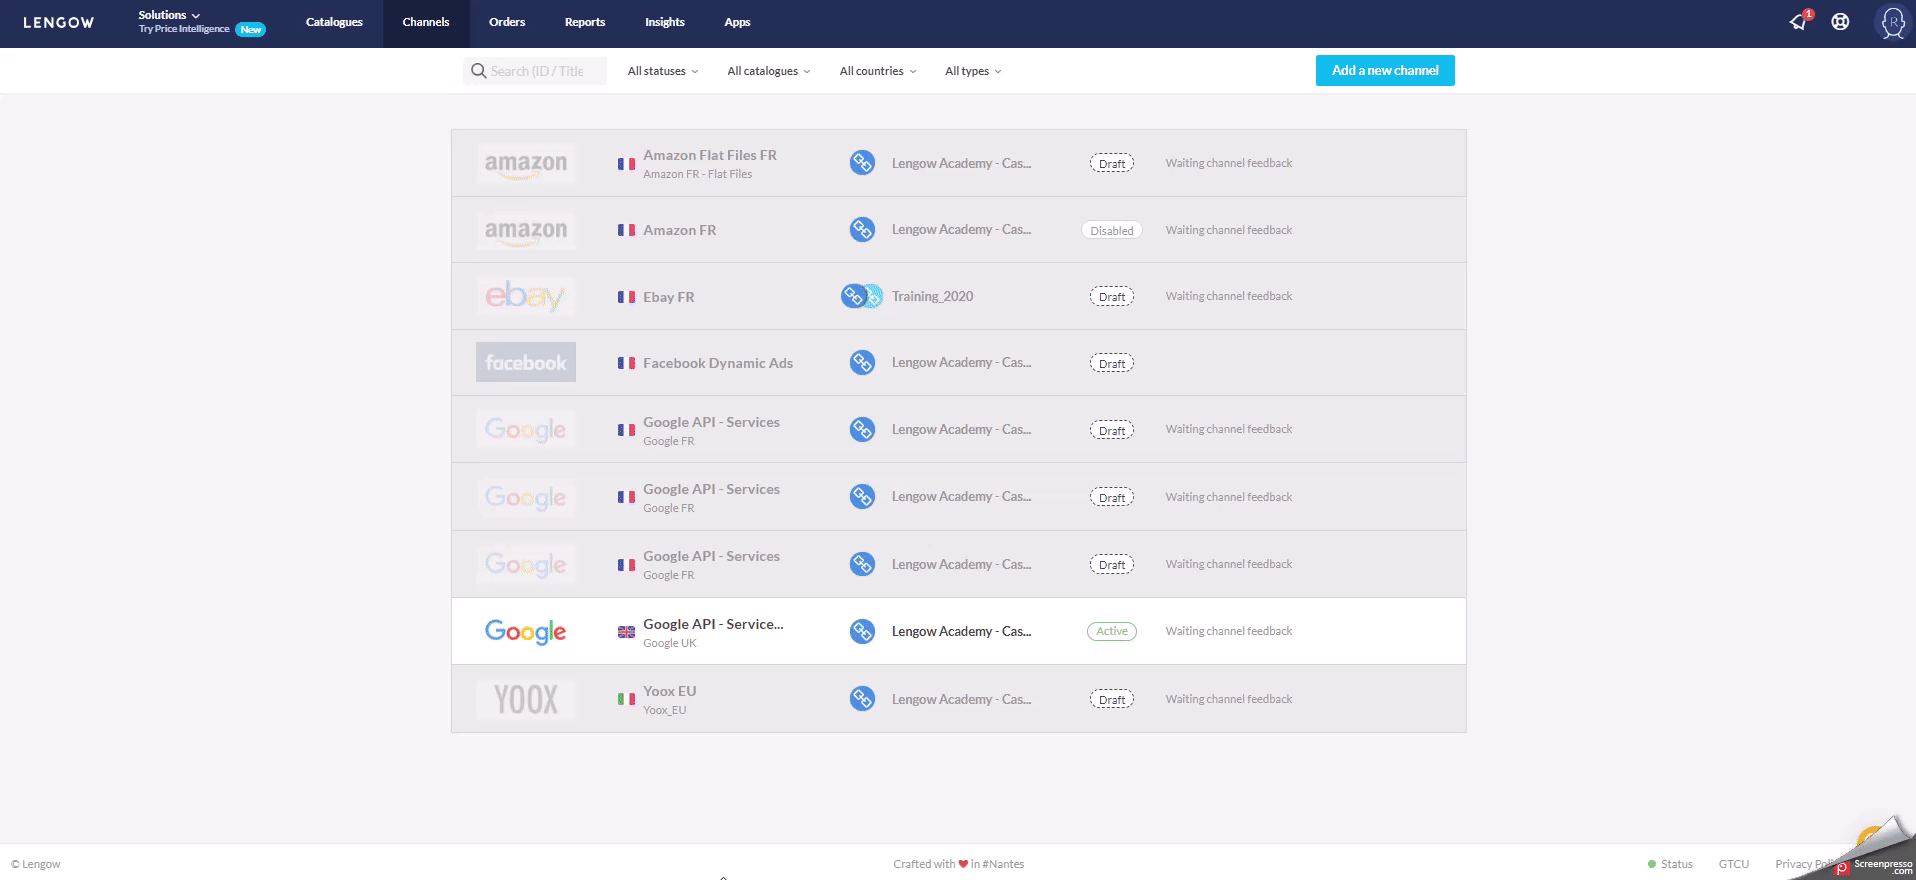Click the link icon in Yoox EU row
Viewport: 1916px width, 880px height.
pos(862,699)
